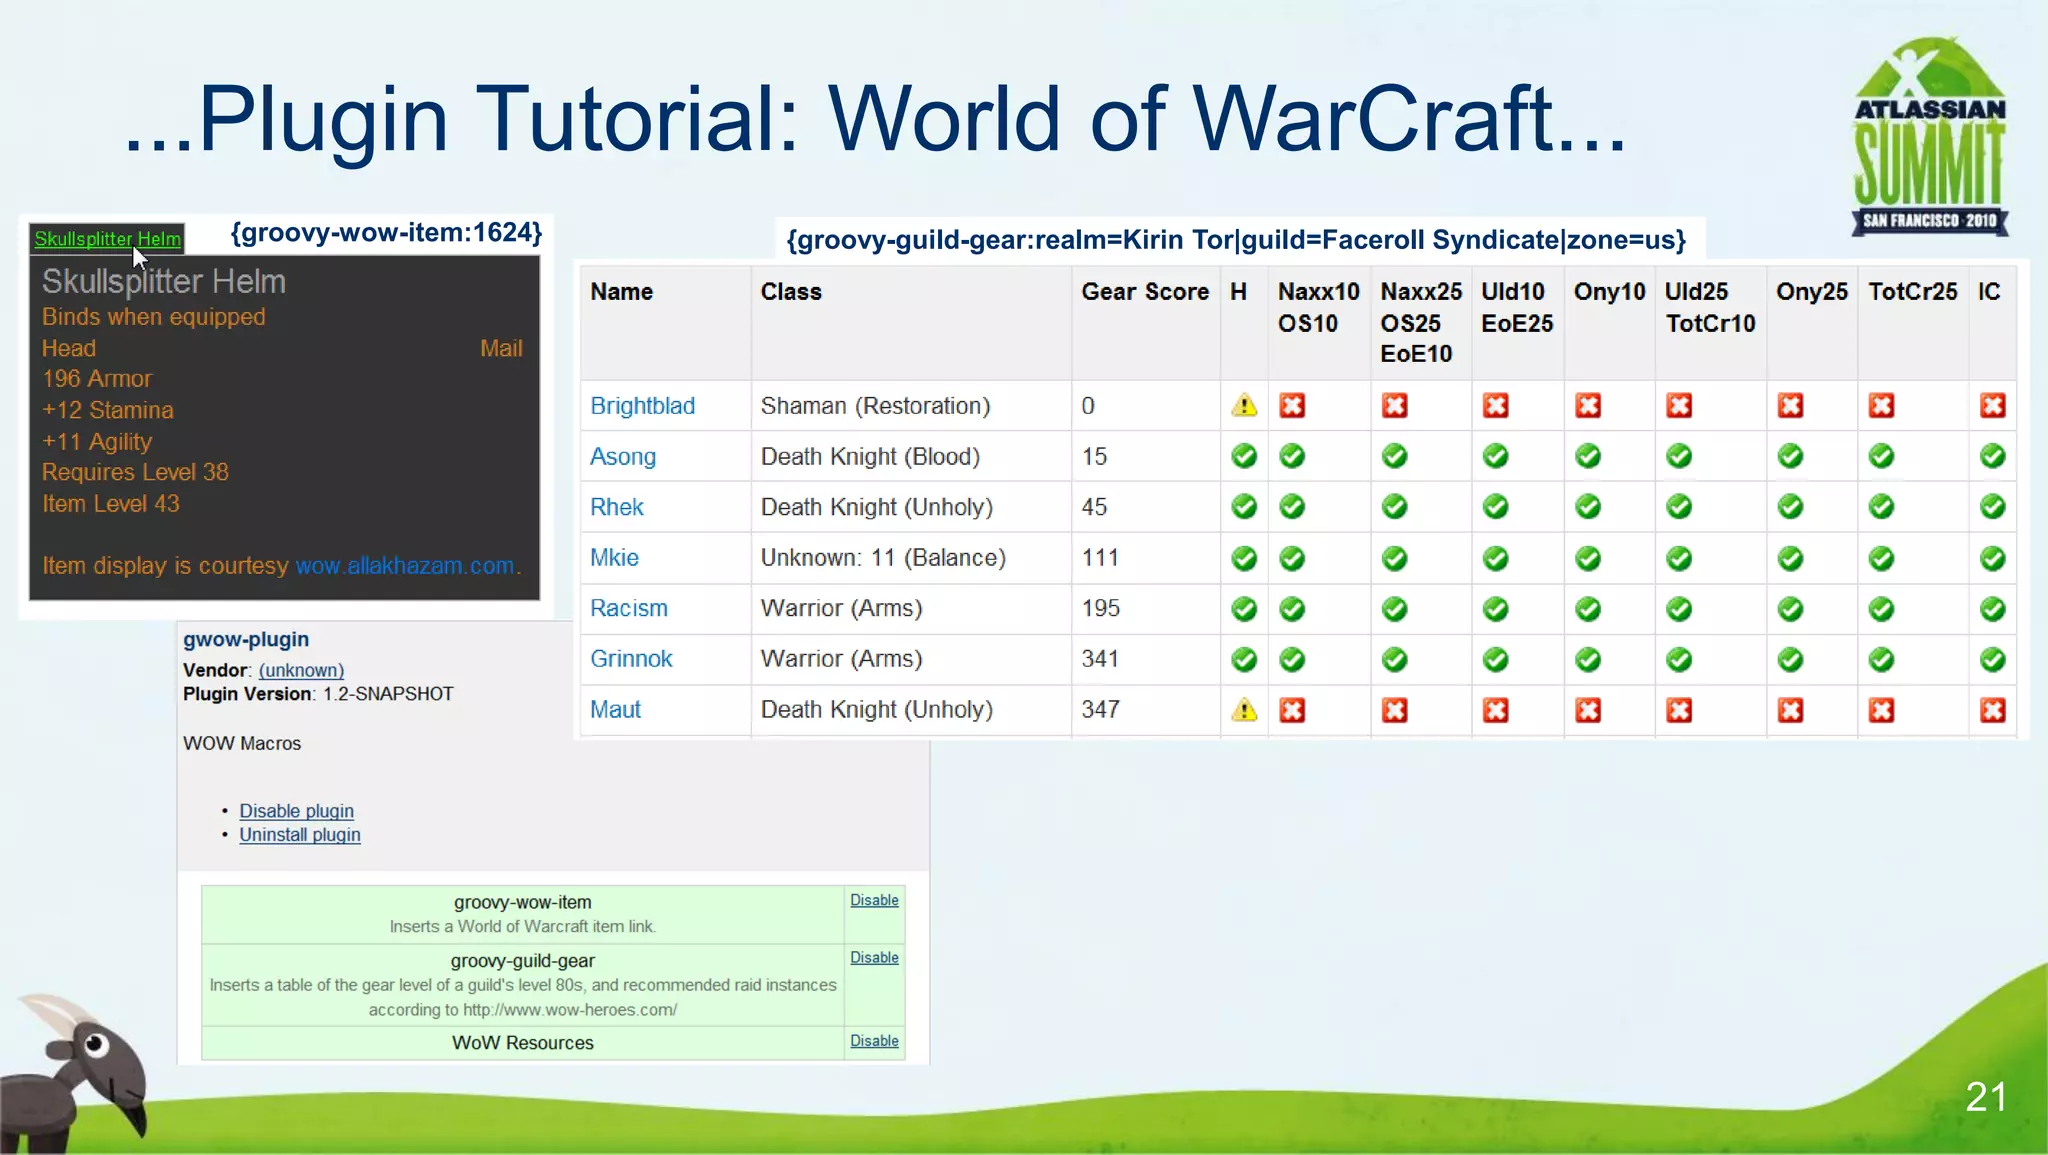Click Maut's yellow warning triangle icon
This screenshot has height=1155, width=2048.
pyautogui.click(x=1243, y=710)
